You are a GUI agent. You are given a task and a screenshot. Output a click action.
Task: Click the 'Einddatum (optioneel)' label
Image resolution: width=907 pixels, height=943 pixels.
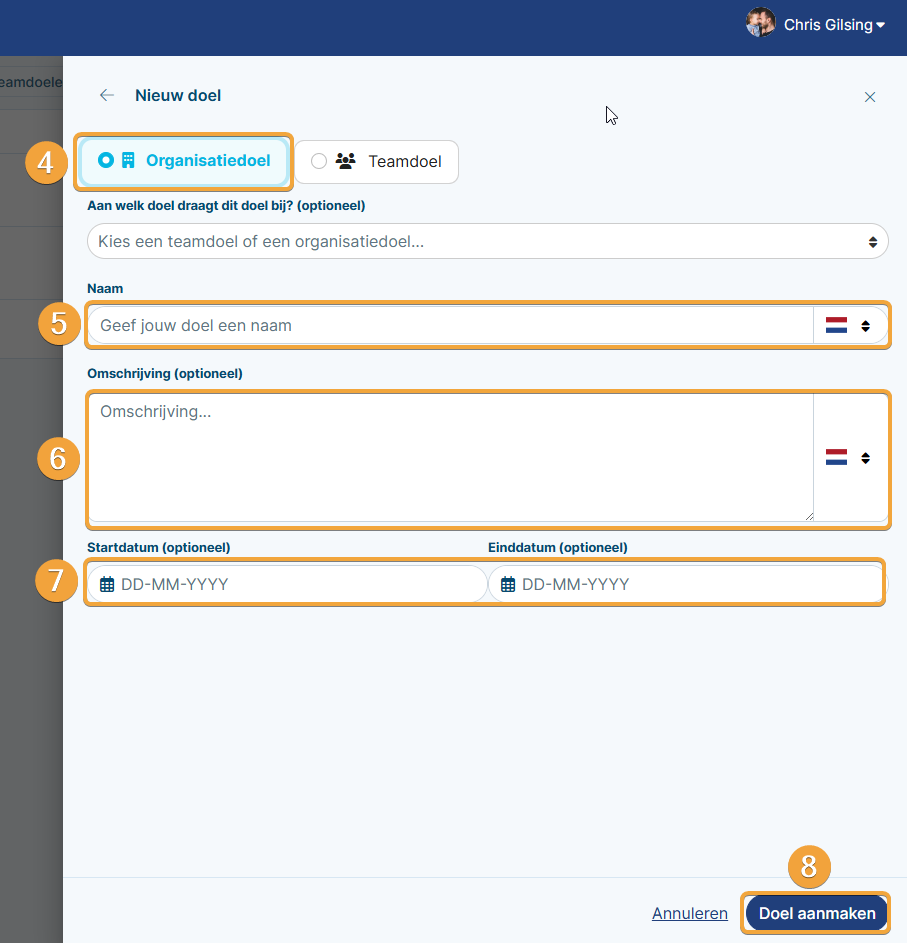pyautogui.click(x=558, y=547)
